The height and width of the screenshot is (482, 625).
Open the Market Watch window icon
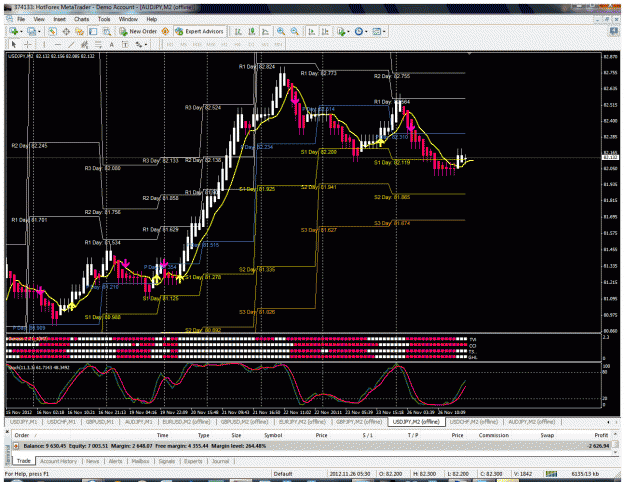click(52, 31)
